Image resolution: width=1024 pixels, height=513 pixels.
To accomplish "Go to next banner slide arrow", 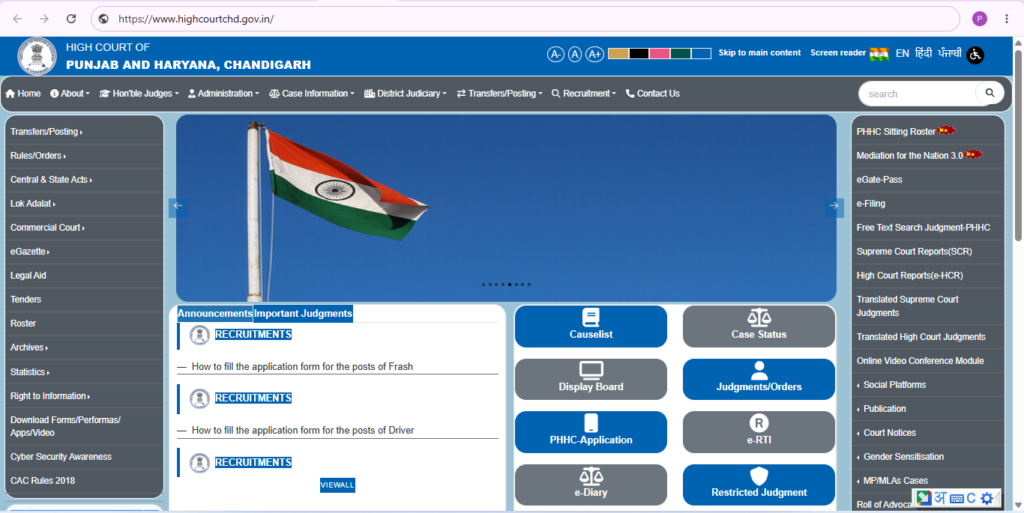I will pyautogui.click(x=834, y=208).
